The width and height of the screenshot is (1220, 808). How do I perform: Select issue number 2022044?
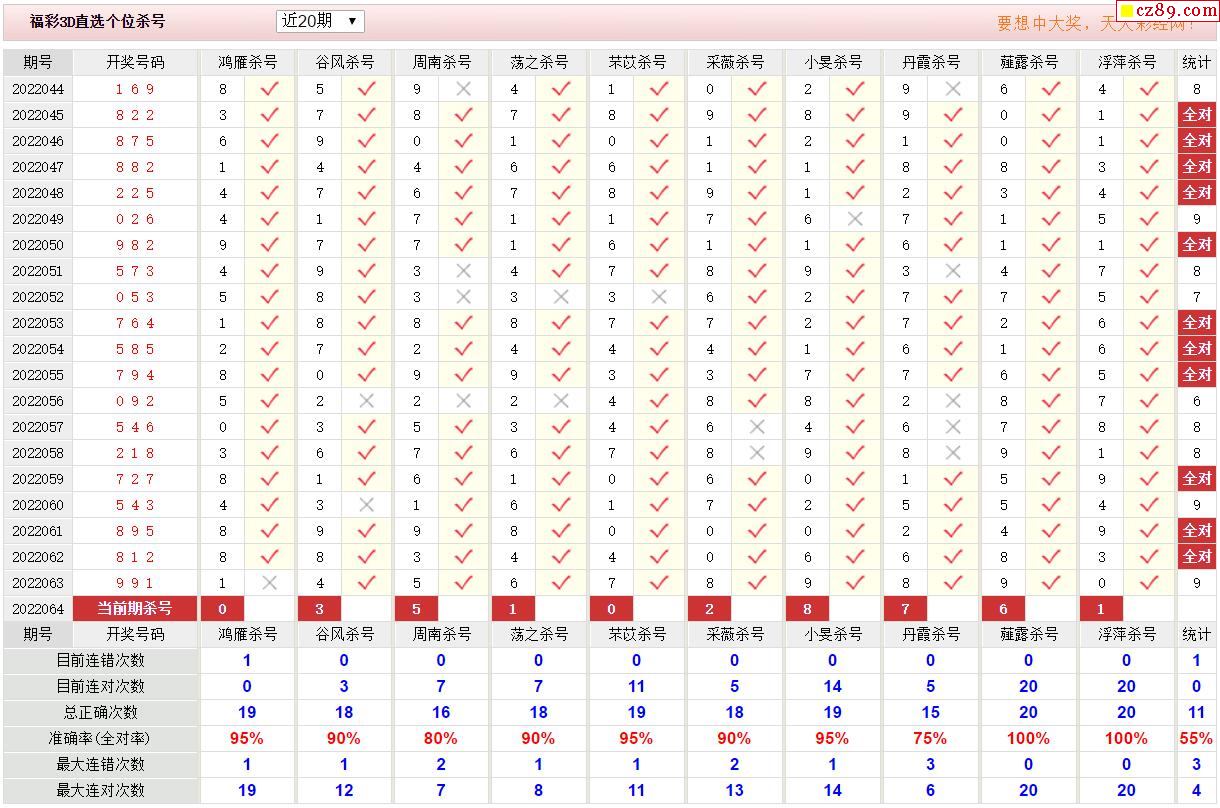click(x=38, y=89)
